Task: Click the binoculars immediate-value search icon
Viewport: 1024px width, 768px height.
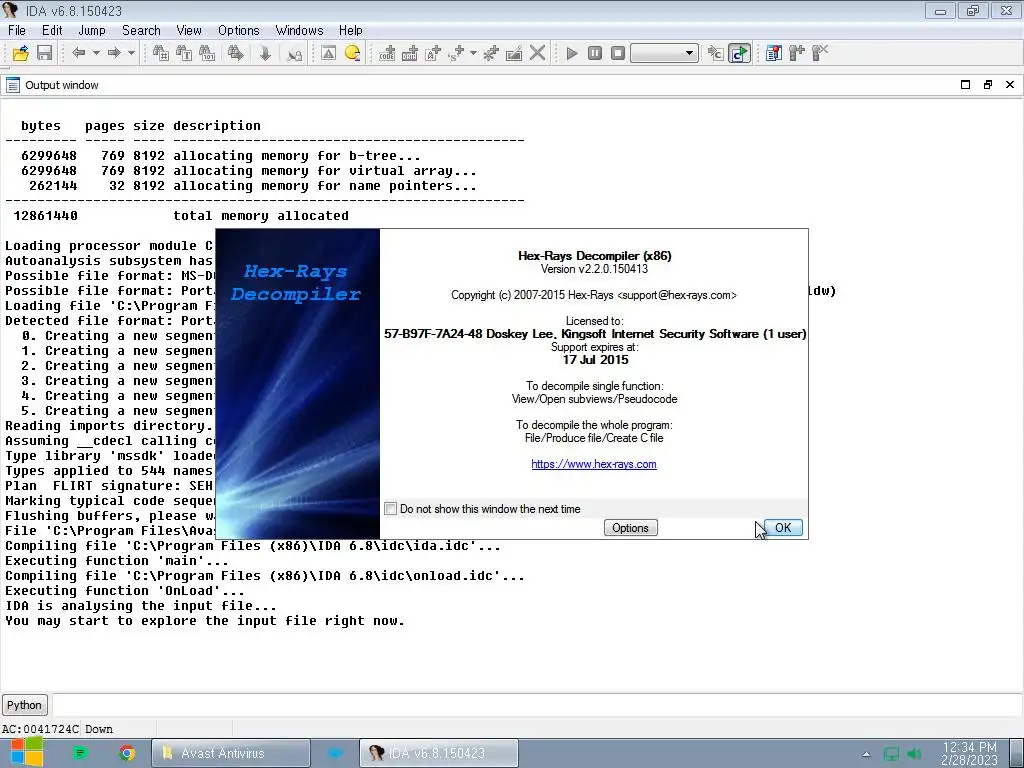Action: (161, 54)
